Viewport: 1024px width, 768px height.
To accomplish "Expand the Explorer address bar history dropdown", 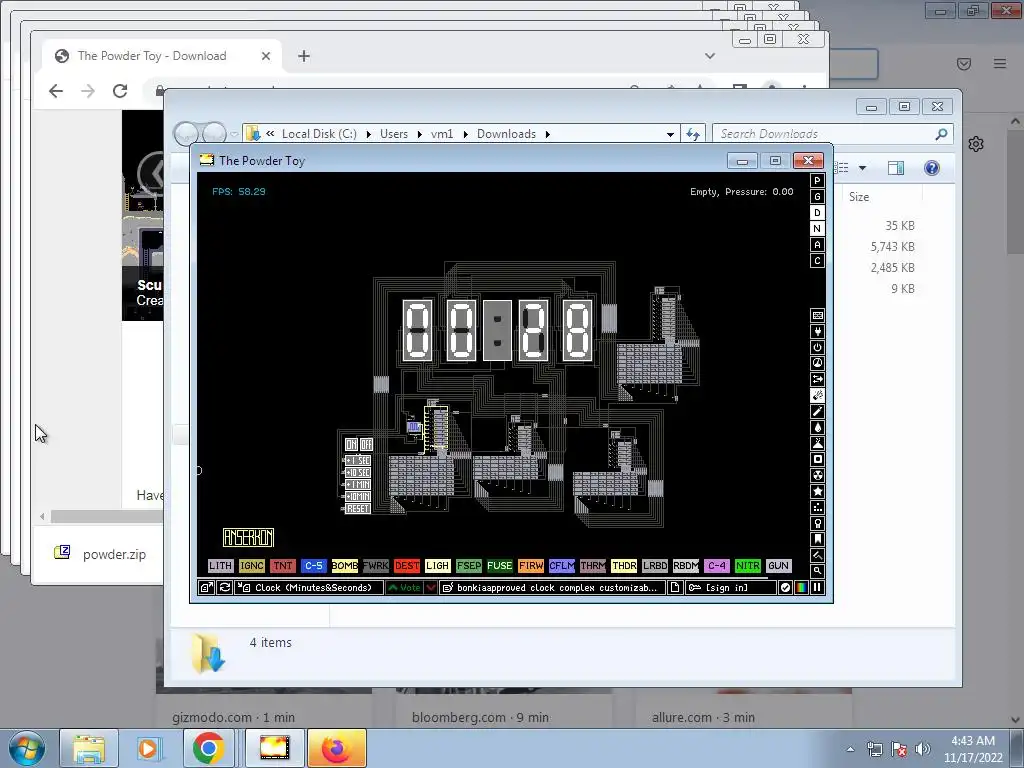I will (x=670, y=135).
